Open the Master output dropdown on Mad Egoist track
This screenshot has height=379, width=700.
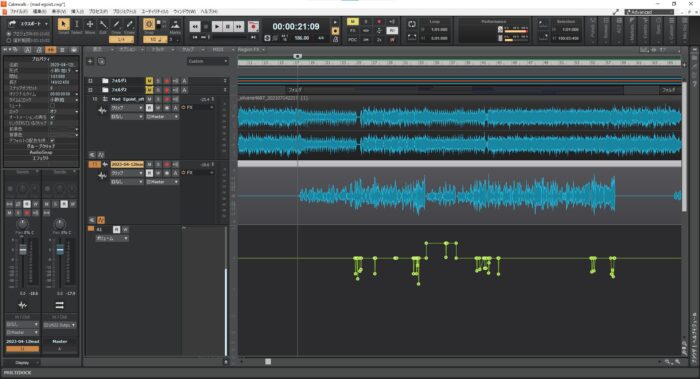(x=162, y=117)
